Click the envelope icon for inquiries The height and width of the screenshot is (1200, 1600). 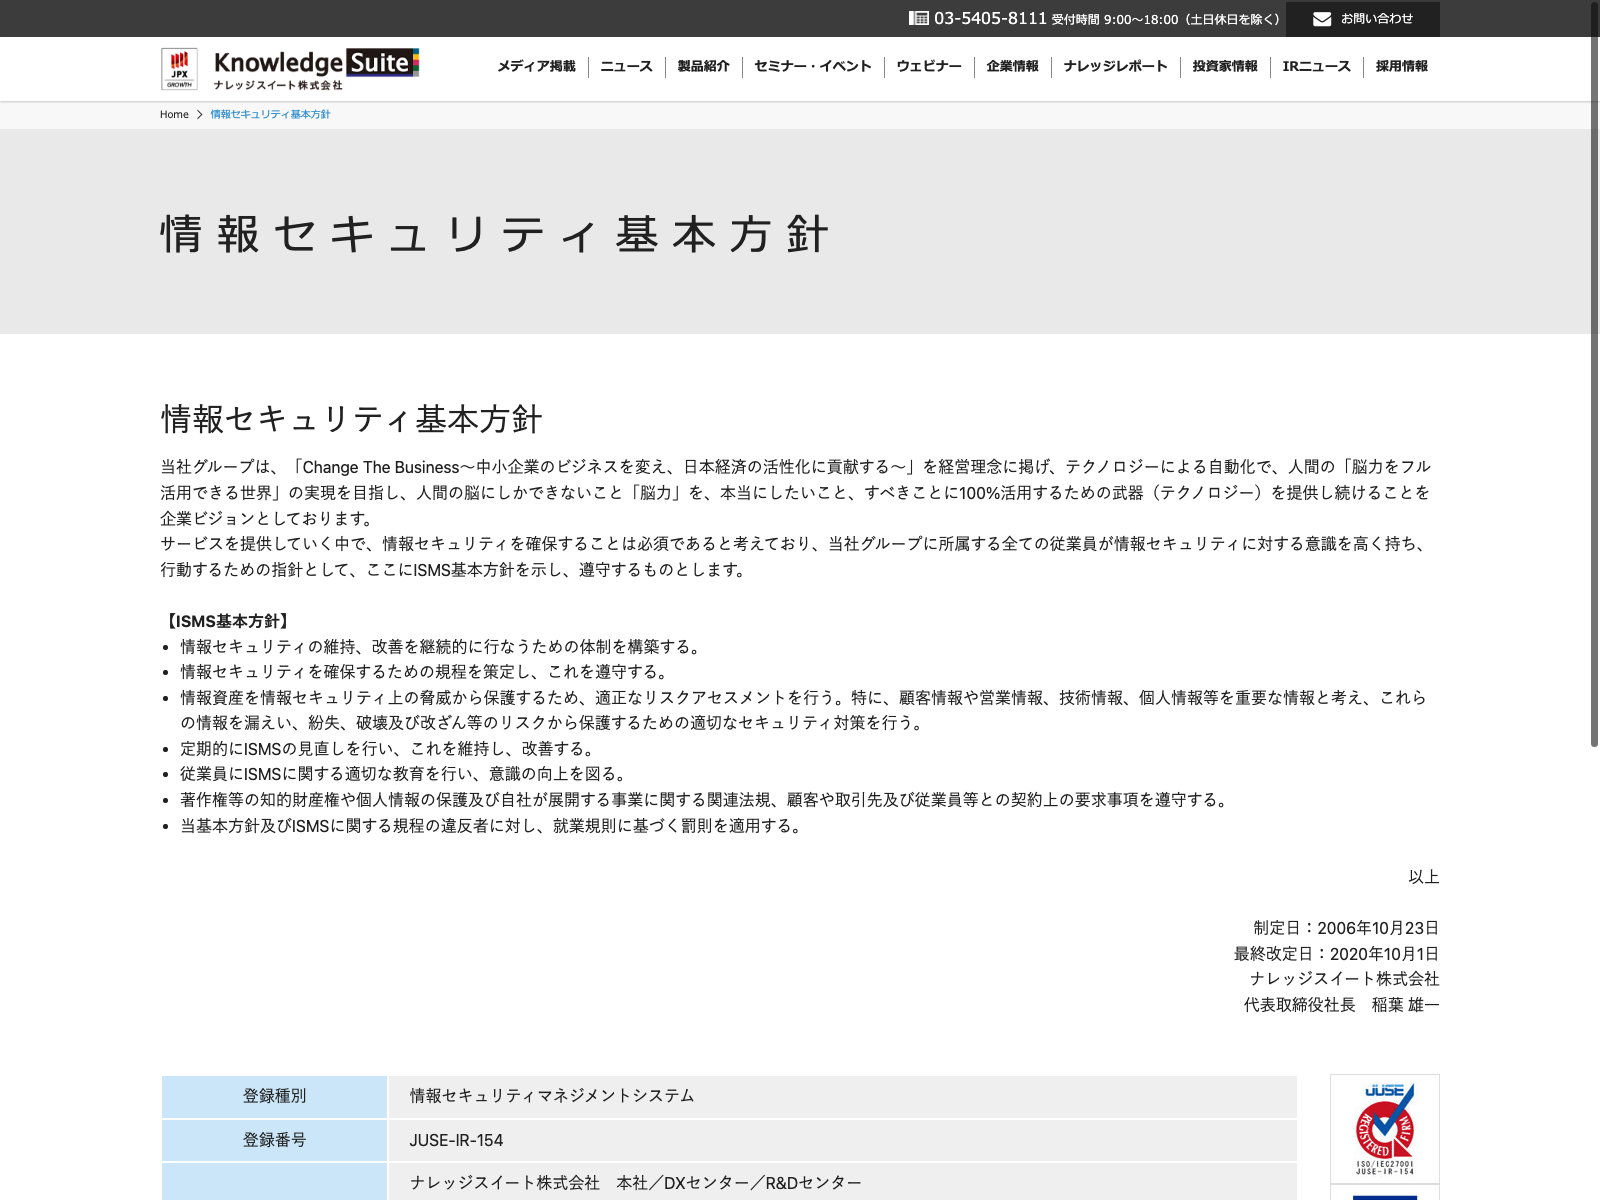1322,19
